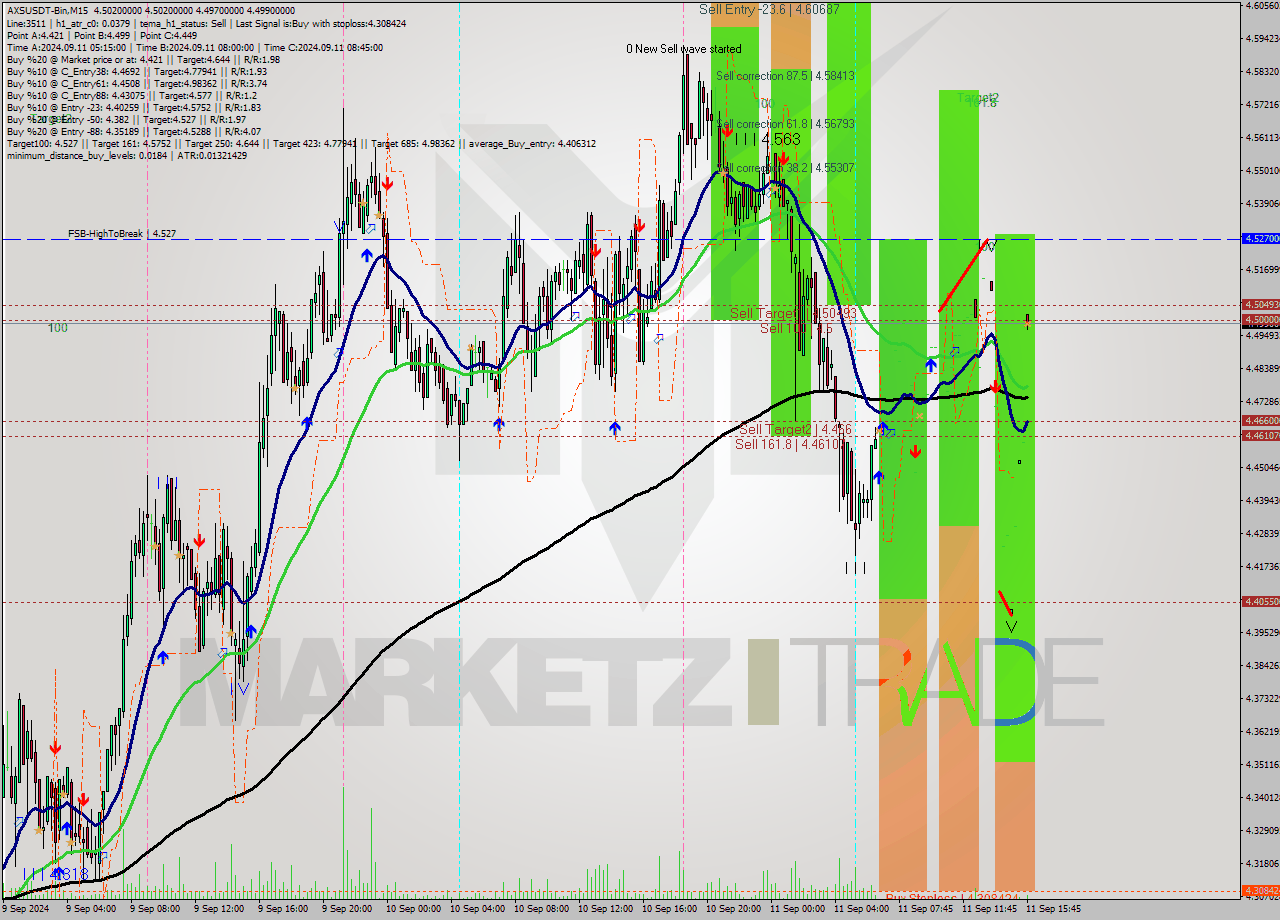
Task: Click the green '100' level label
Action: [58, 328]
